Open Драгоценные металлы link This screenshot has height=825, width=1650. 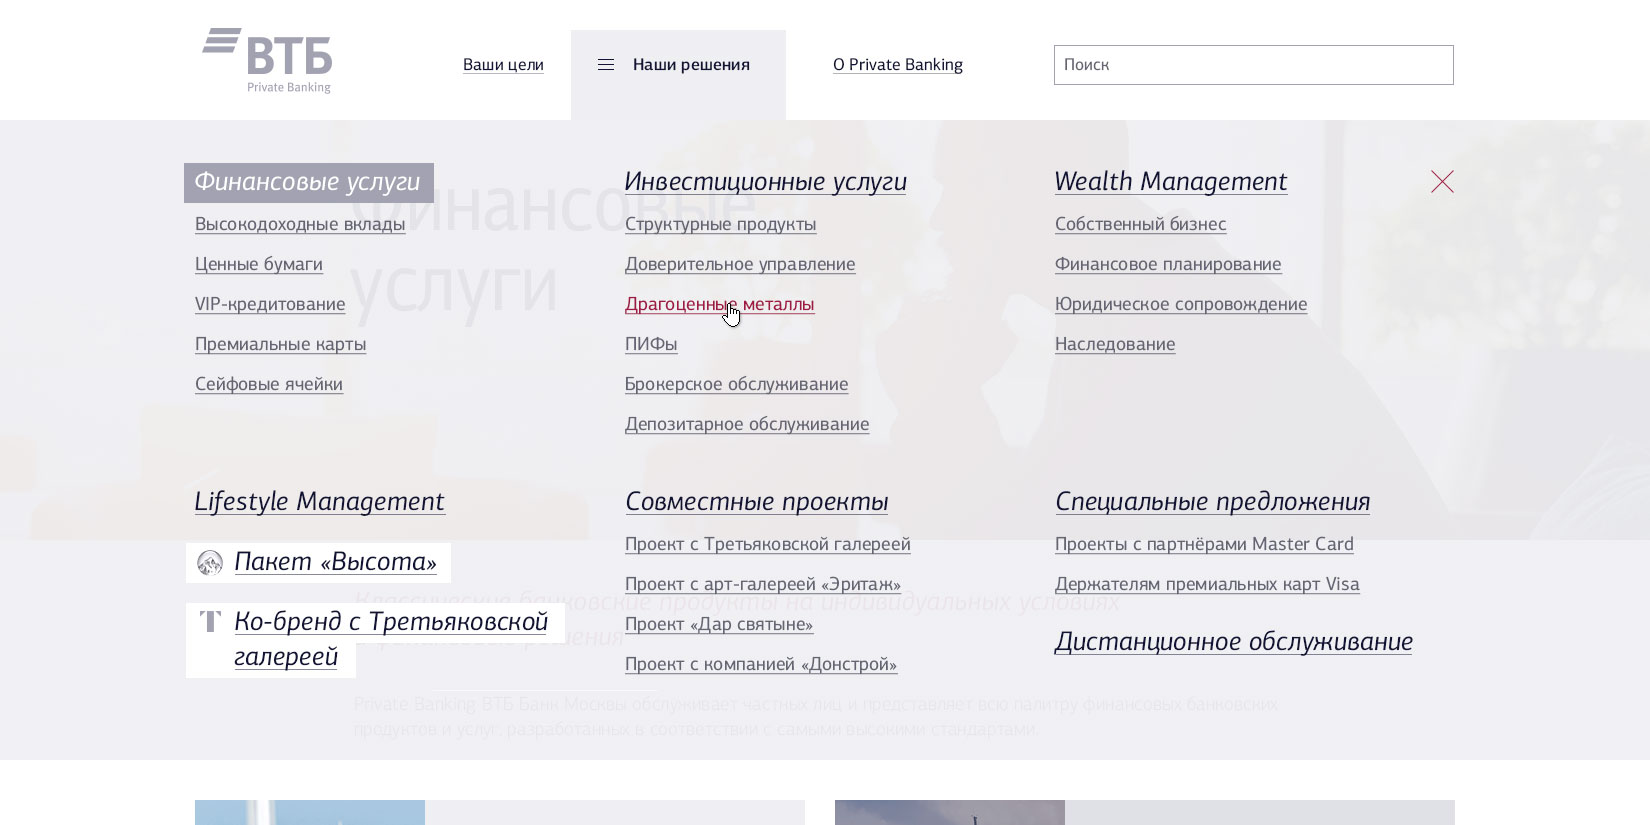pos(719,304)
